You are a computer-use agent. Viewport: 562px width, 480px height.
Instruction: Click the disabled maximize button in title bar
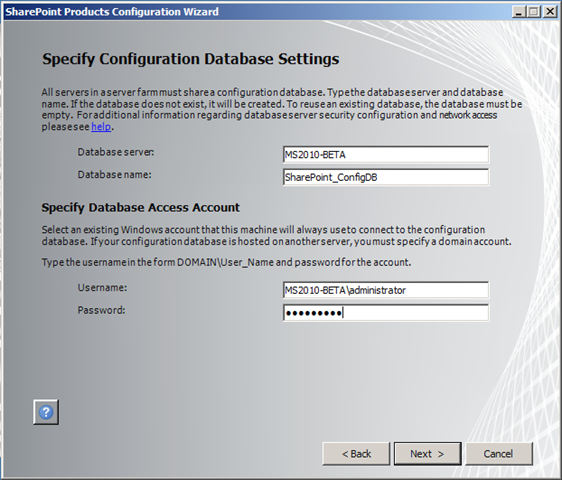534,12
